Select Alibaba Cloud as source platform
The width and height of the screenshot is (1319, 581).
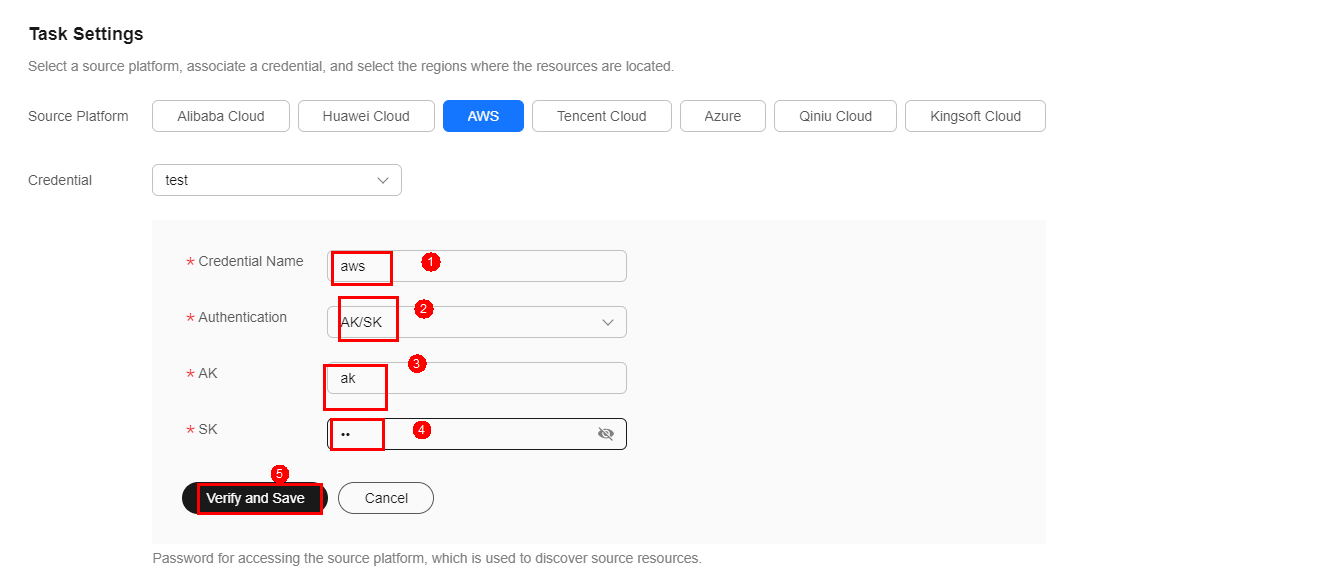click(x=221, y=116)
